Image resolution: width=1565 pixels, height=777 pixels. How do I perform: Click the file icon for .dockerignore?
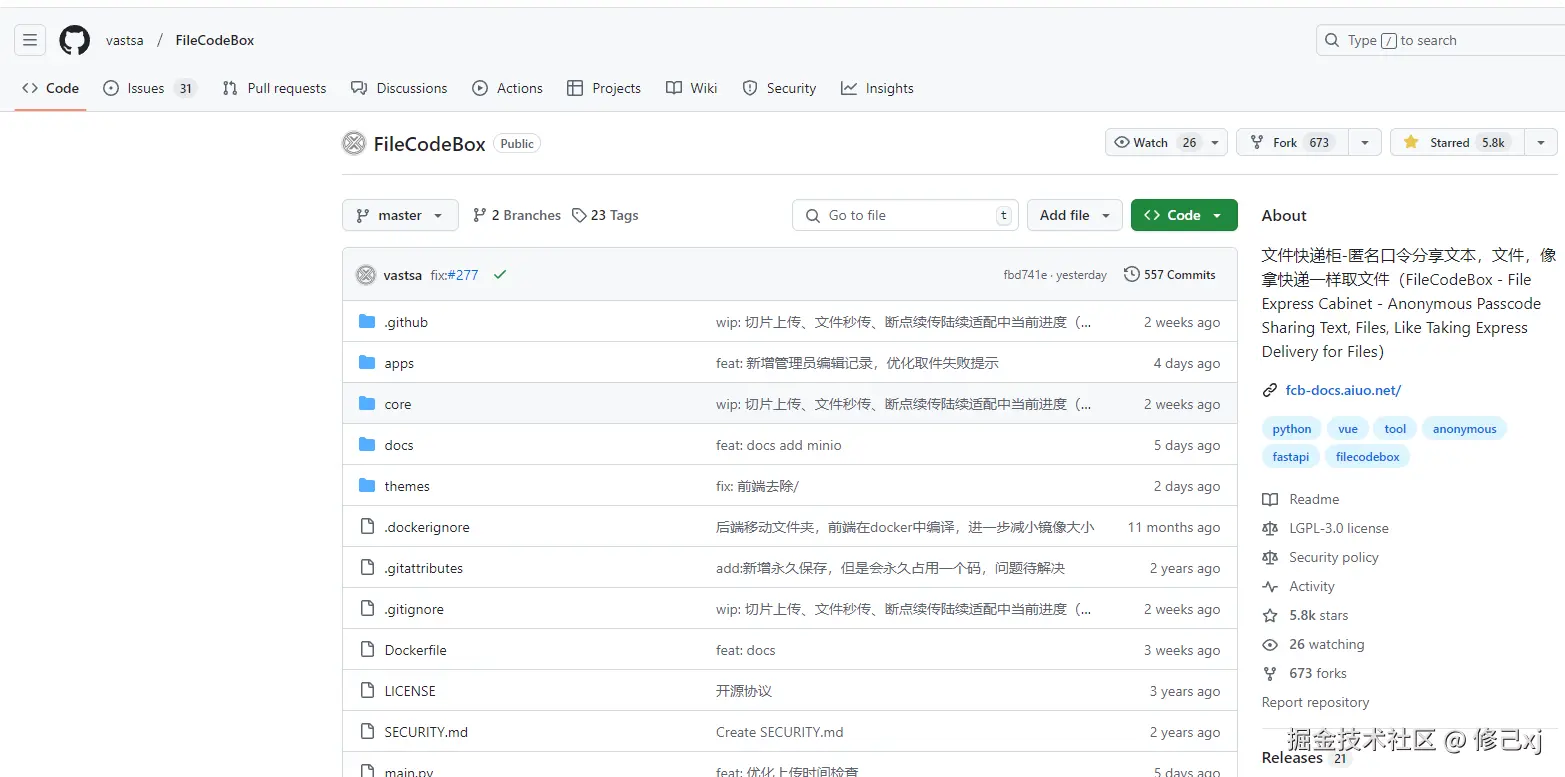click(x=367, y=527)
